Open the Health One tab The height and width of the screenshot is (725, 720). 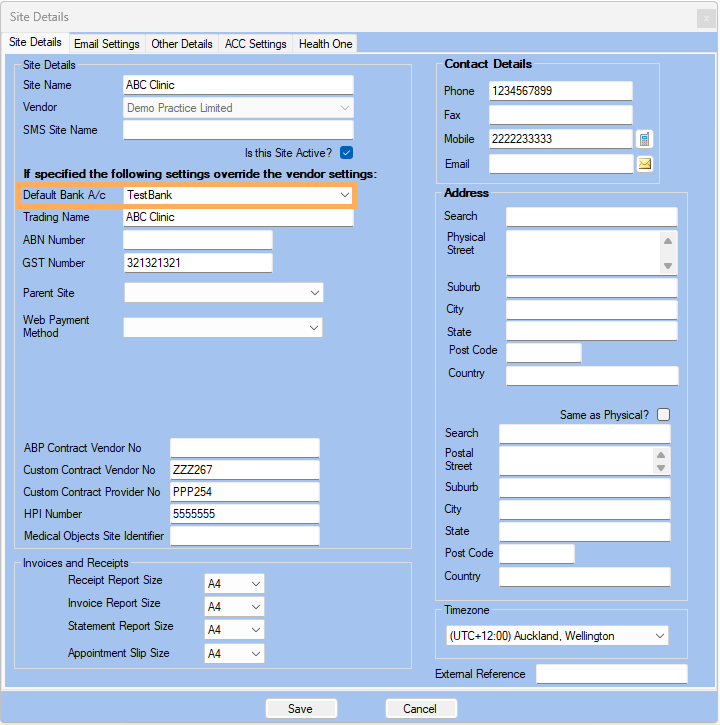click(x=325, y=44)
